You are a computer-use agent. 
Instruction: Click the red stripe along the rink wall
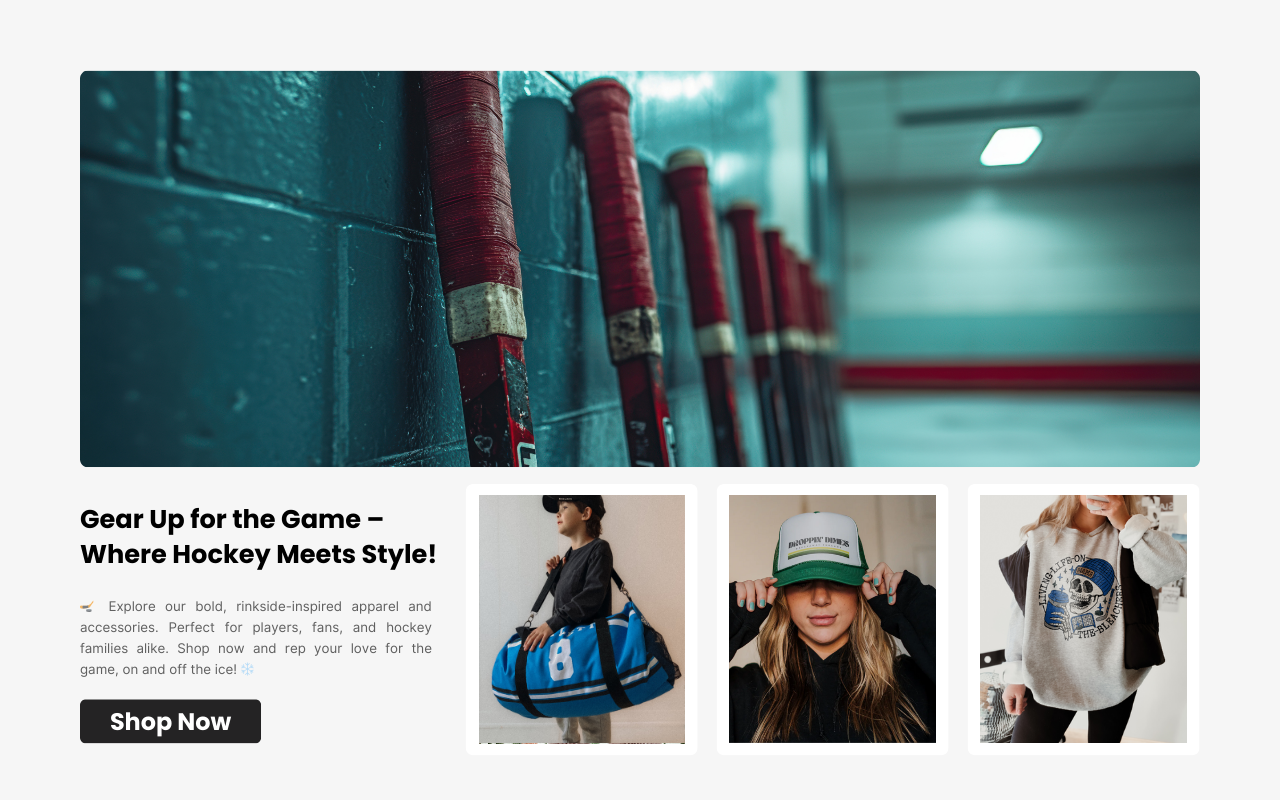(x=1020, y=376)
